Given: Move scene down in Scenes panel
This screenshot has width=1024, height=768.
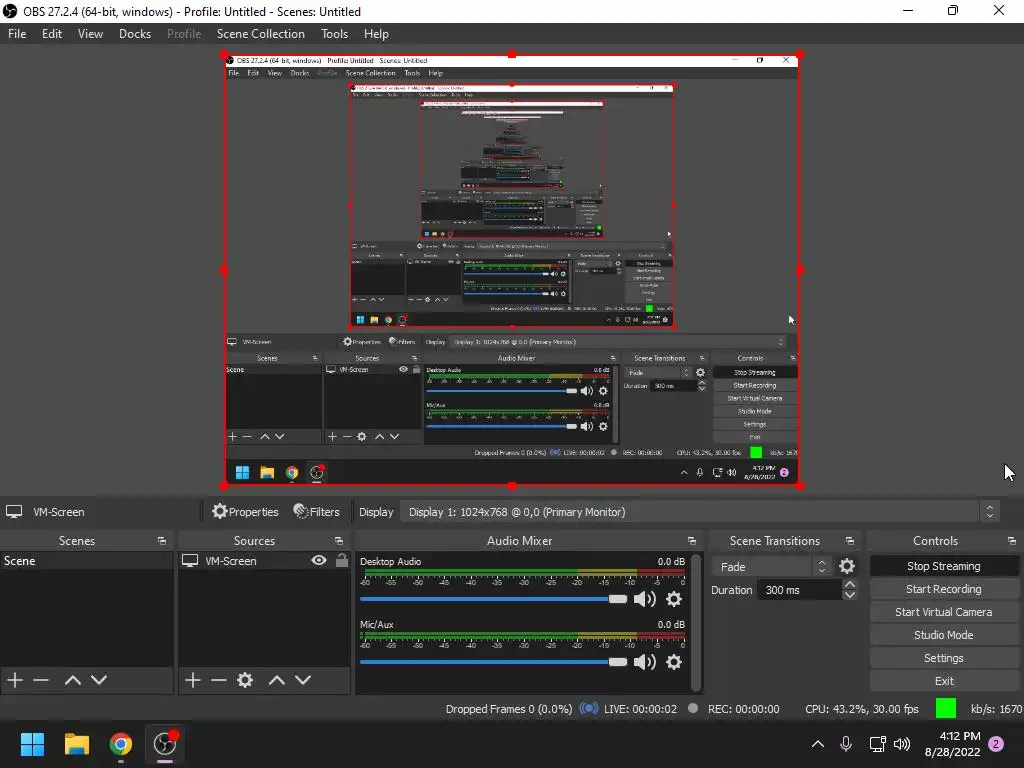Looking at the screenshot, I should tap(99, 680).
